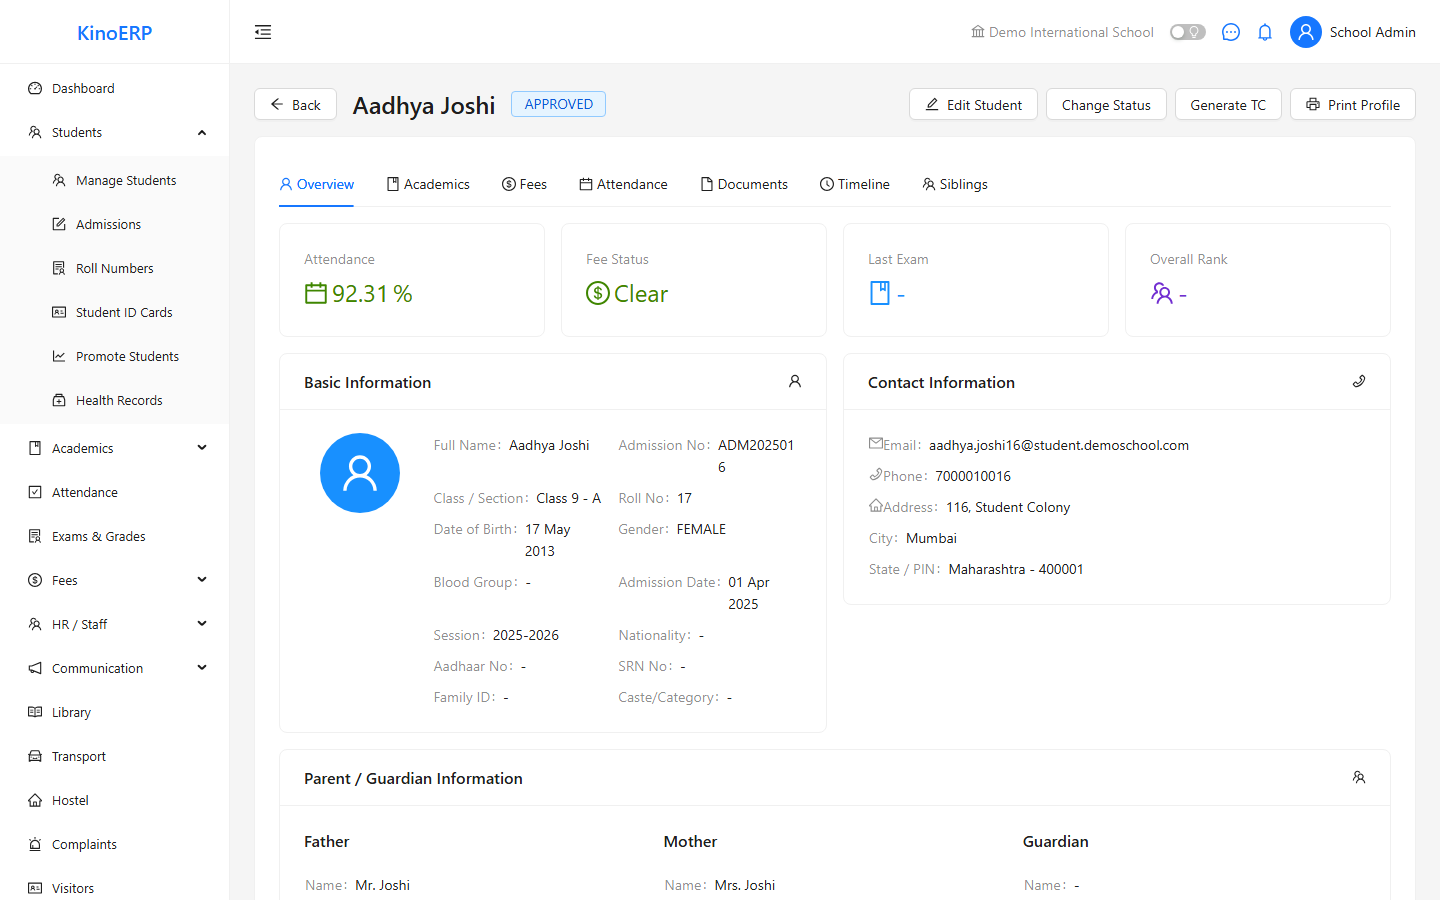
Task: Click Change Status button
Action: pyautogui.click(x=1106, y=104)
